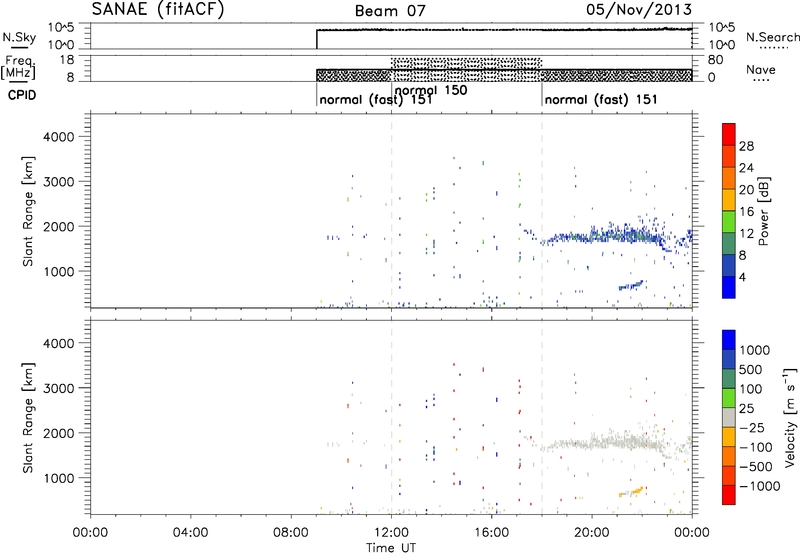Image resolution: width=800 pixels, height=554 pixels.
Task: Click the N.Sky axis label
Action: click(19, 37)
